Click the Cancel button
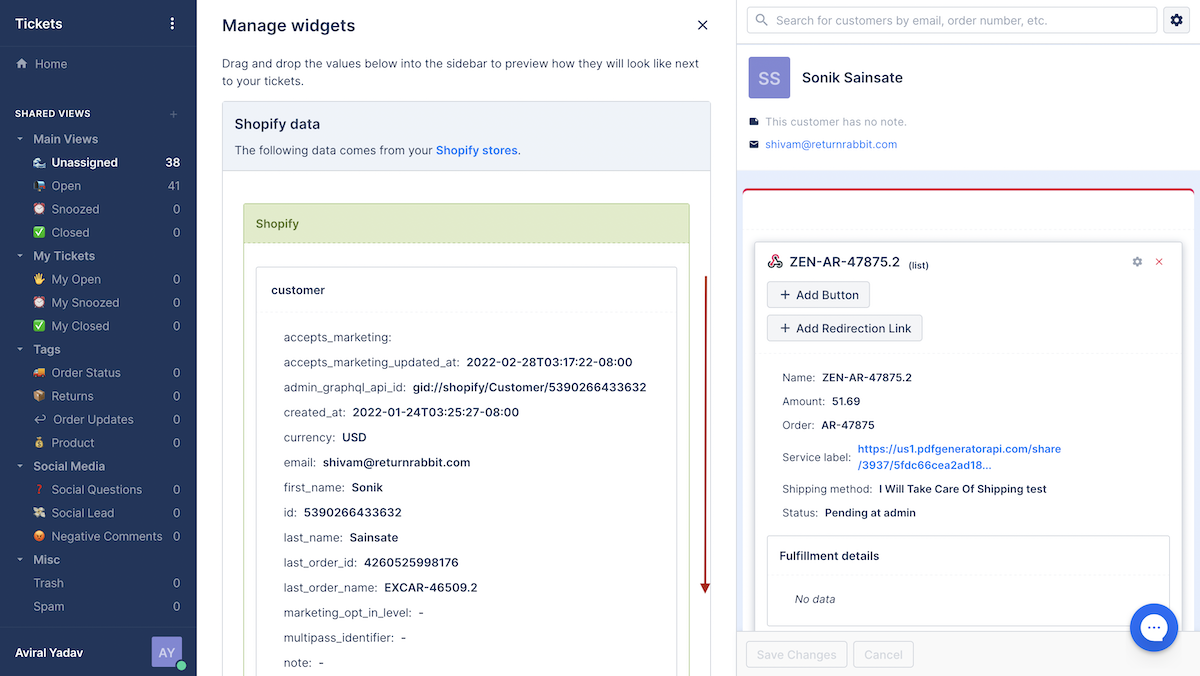 point(883,655)
